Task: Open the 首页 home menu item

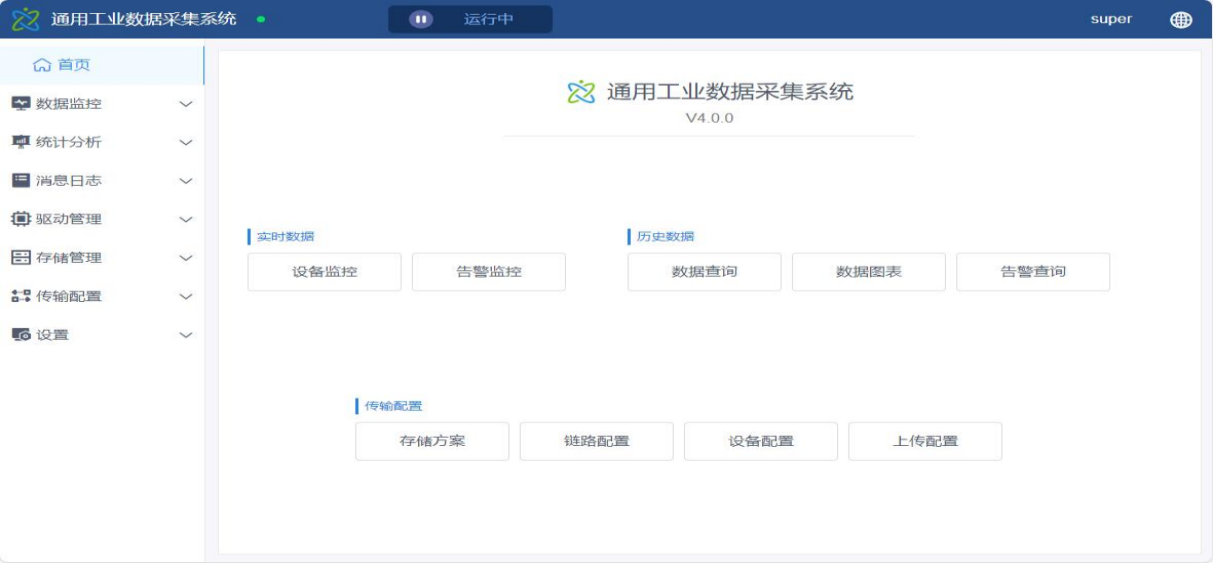Action: pyautogui.click(x=62, y=65)
